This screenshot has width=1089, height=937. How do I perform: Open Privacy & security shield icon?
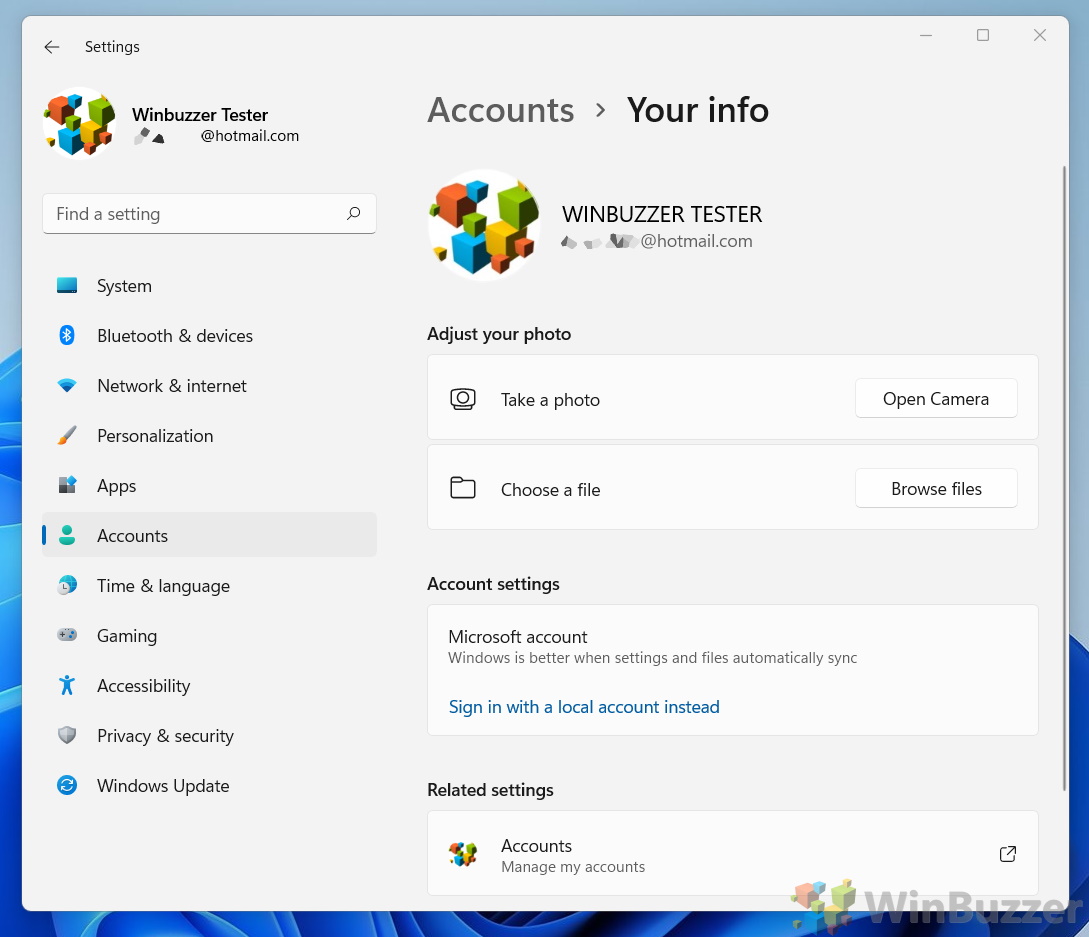coord(67,736)
